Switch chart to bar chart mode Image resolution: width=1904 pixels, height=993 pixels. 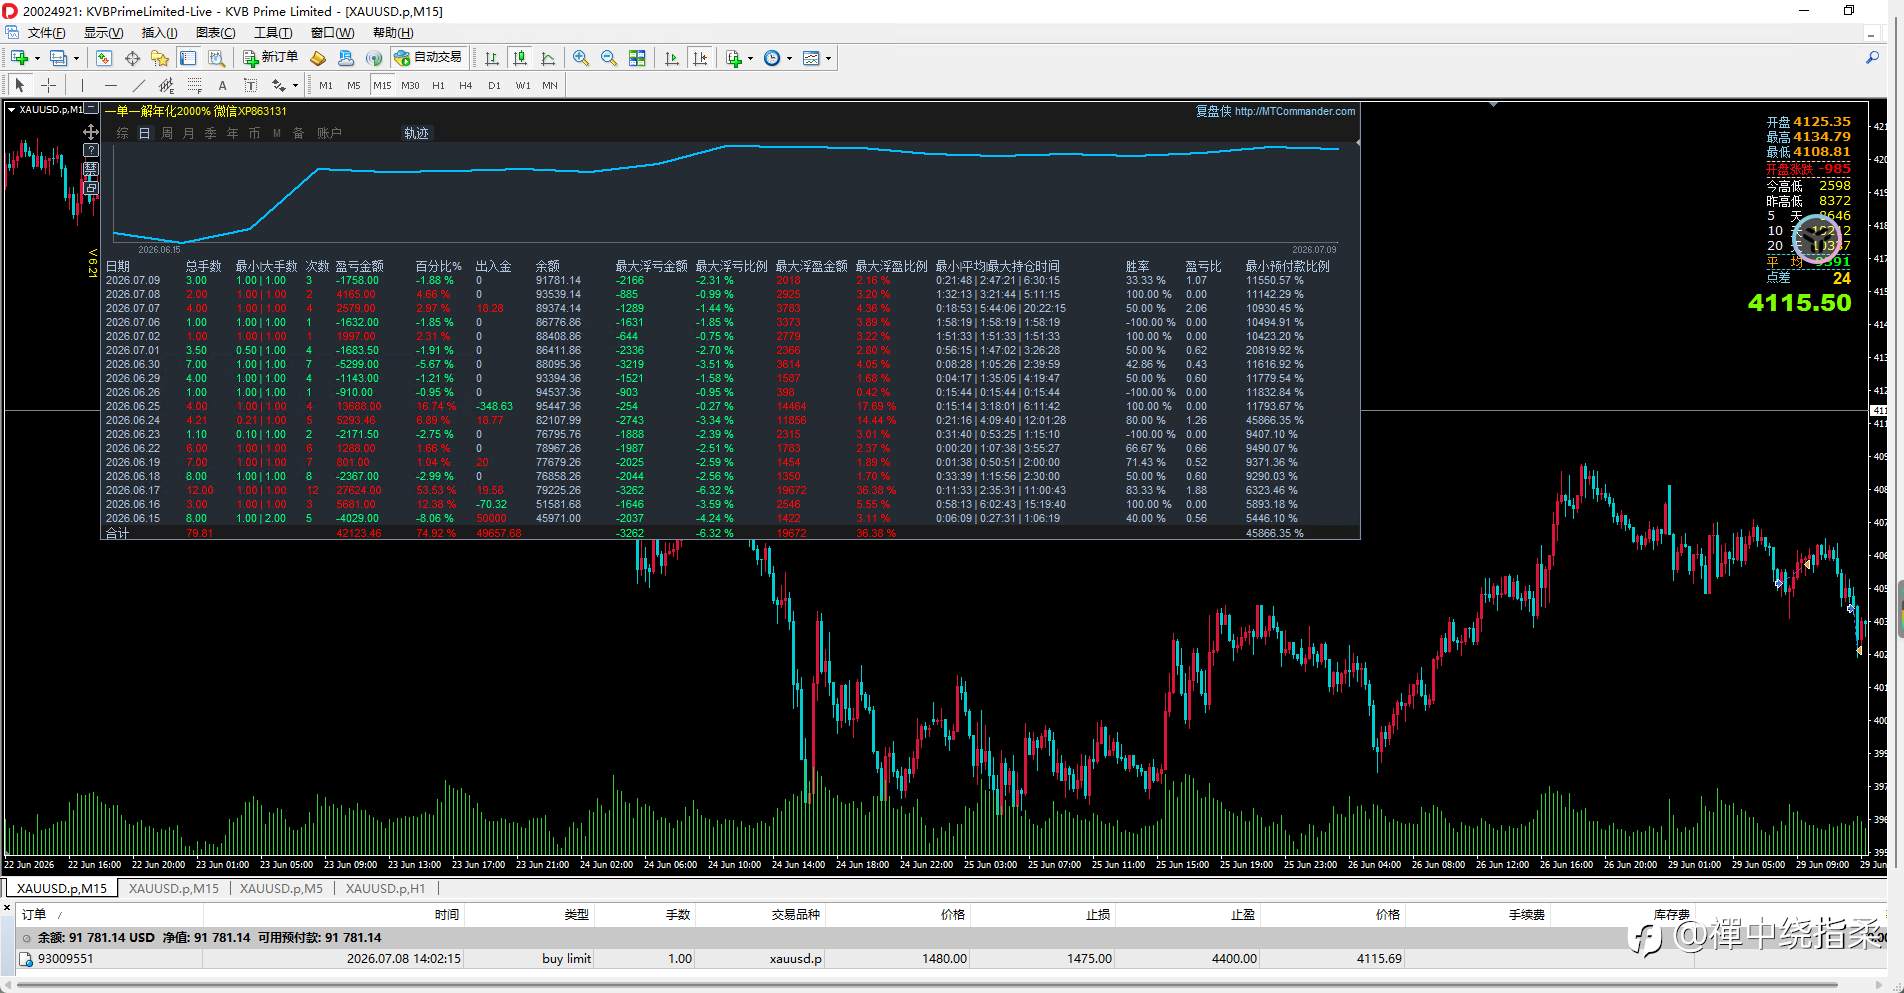tap(491, 58)
